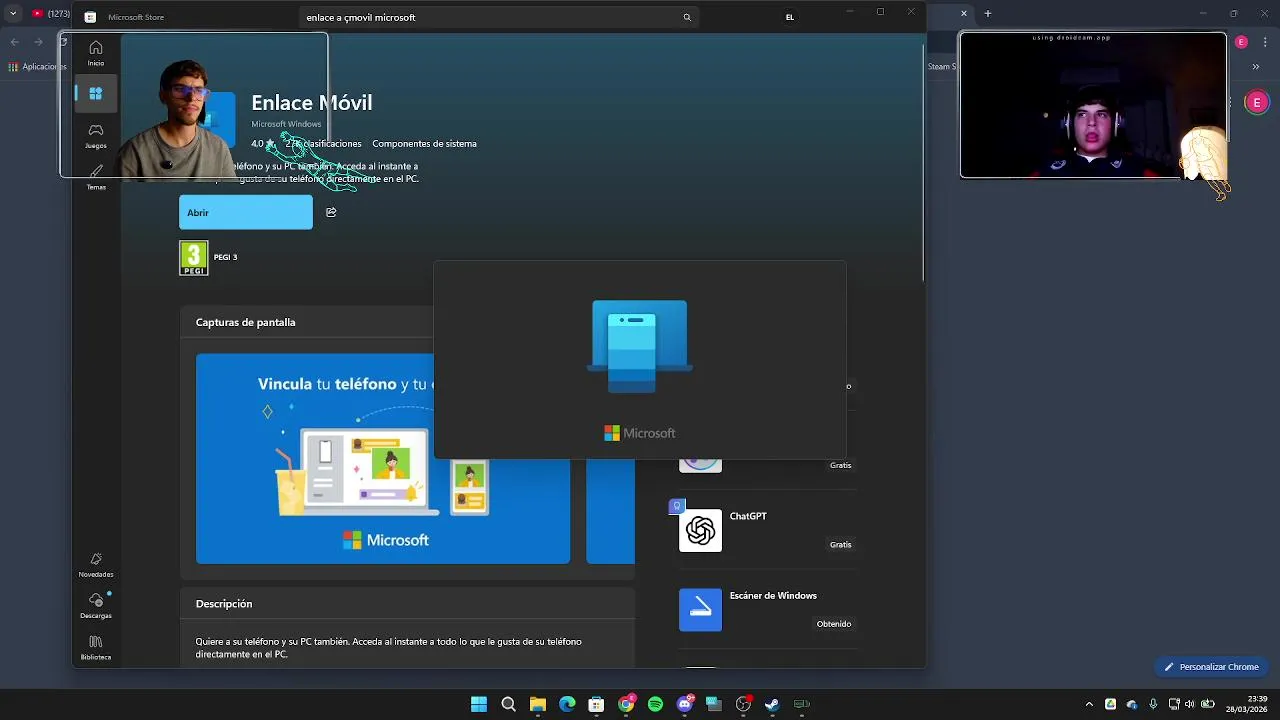This screenshot has height=720, width=1280.
Task: Open Discord from taskbar
Action: [684, 704]
